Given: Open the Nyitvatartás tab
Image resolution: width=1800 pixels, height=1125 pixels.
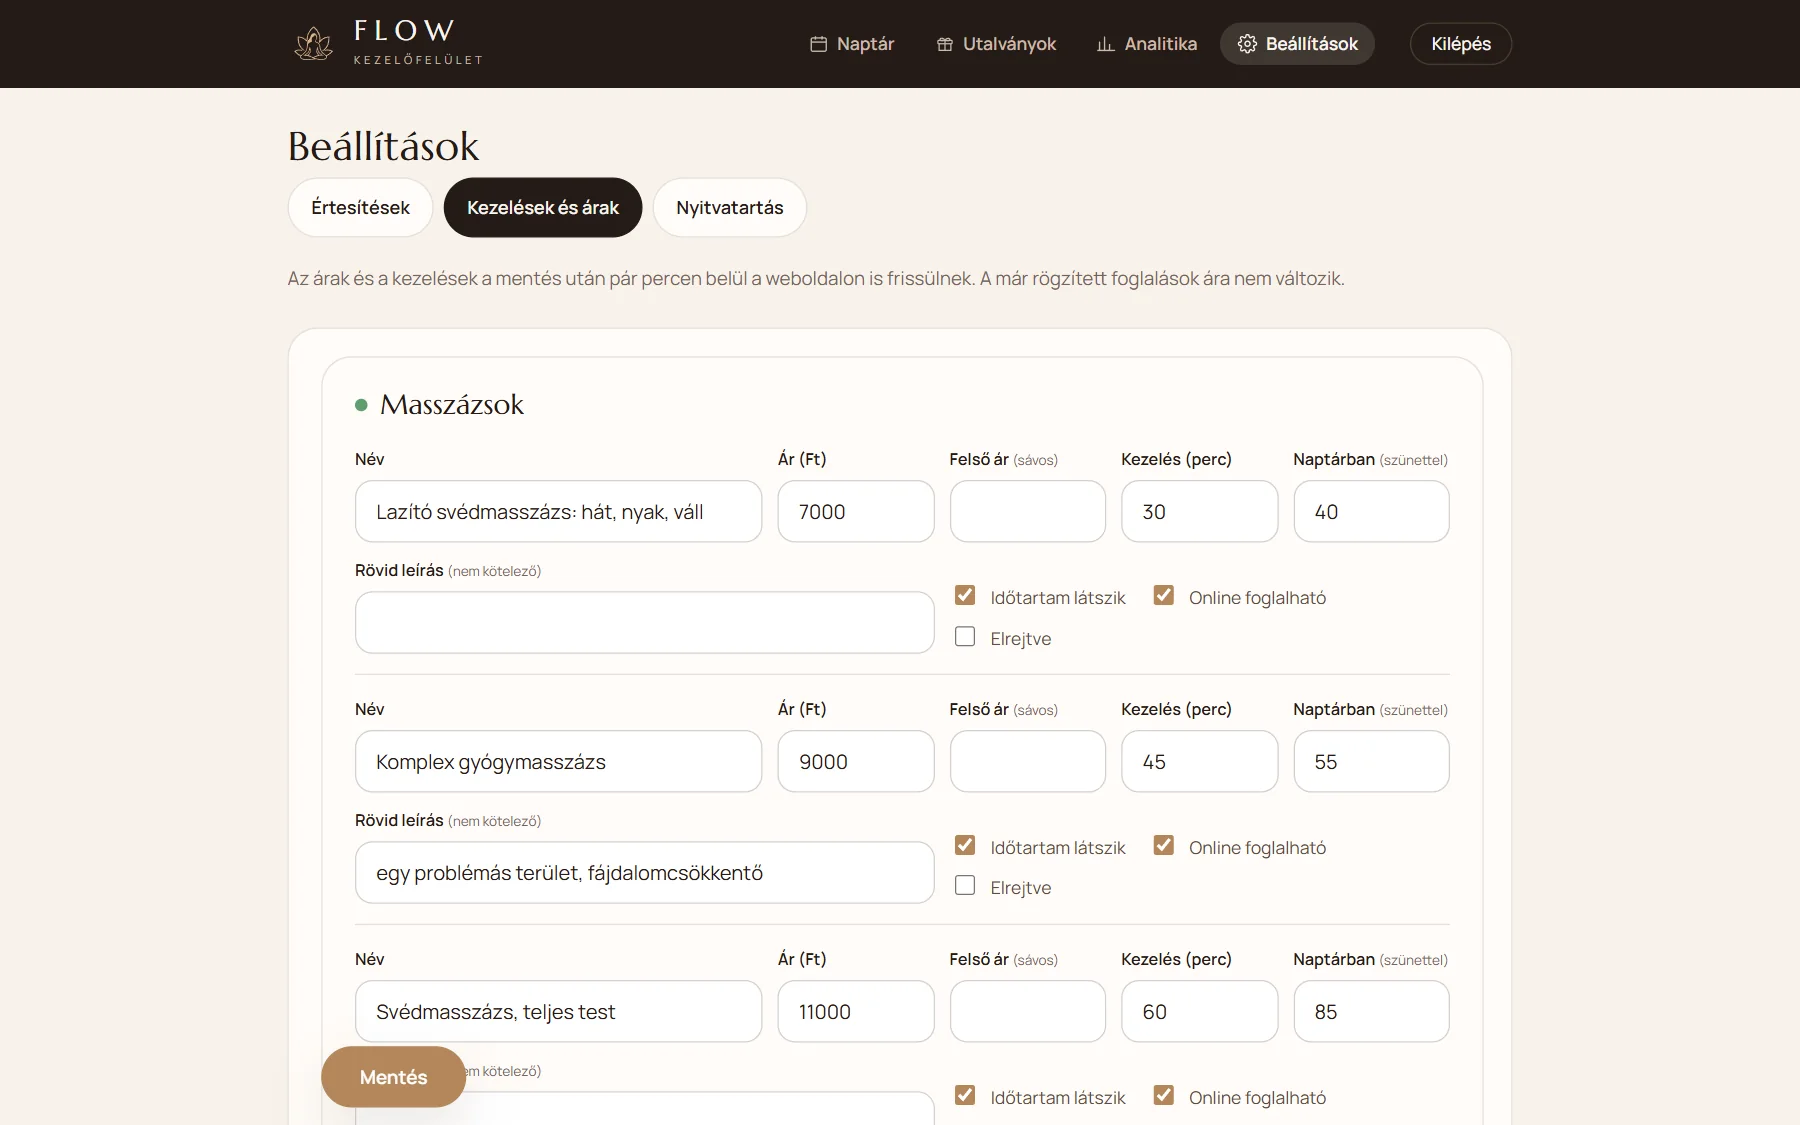Looking at the screenshot, I should tap(730, 208).
